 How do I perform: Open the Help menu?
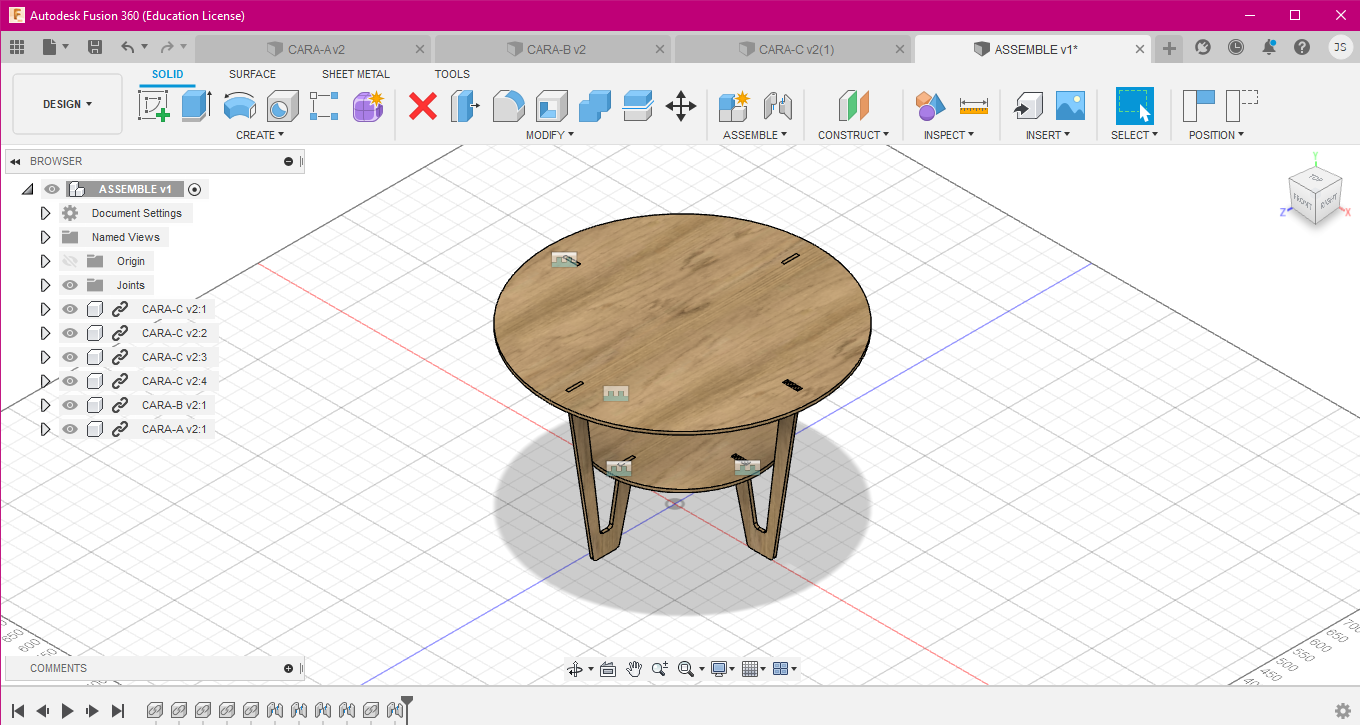[x=1302, y=47]
